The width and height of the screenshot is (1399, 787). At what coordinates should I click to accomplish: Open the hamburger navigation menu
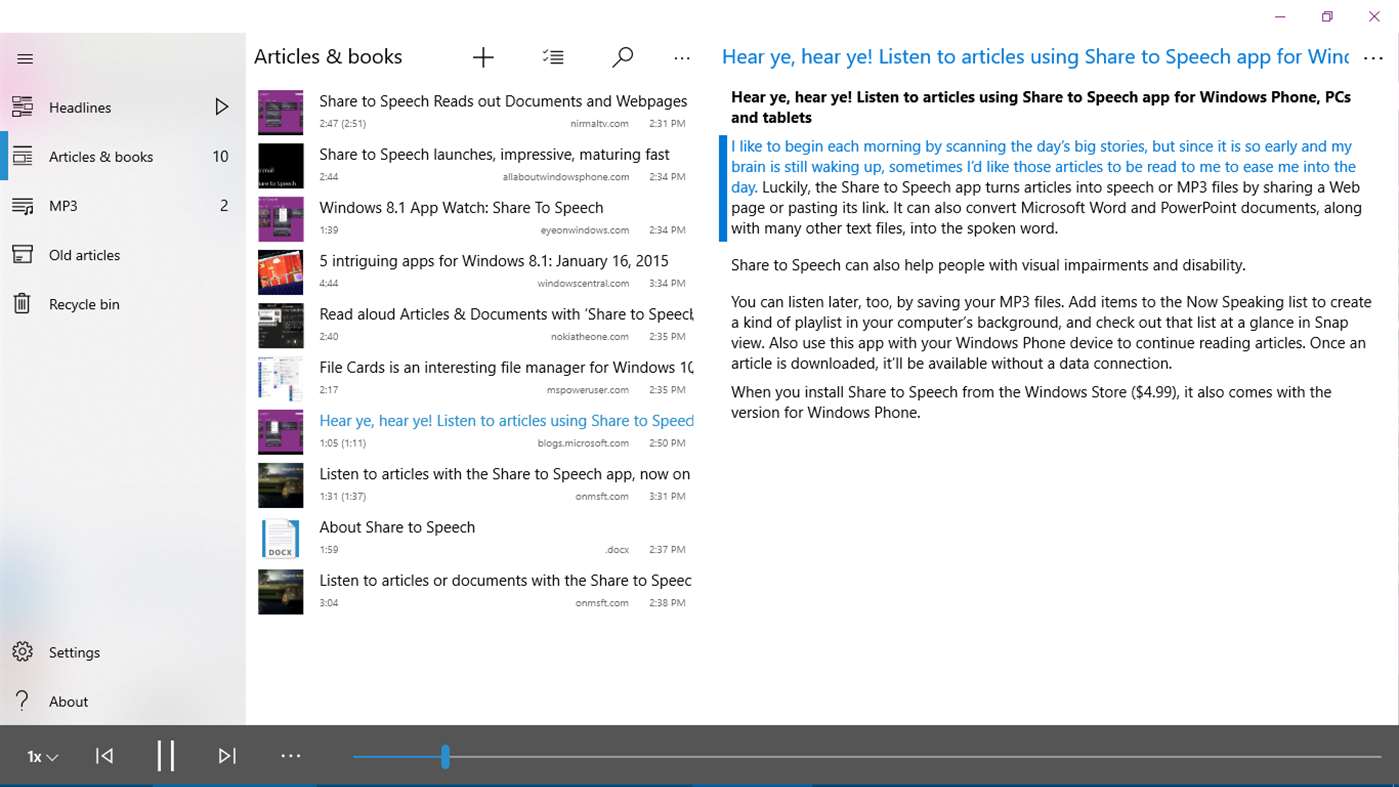pyautogui.click(x=25, y=59)
